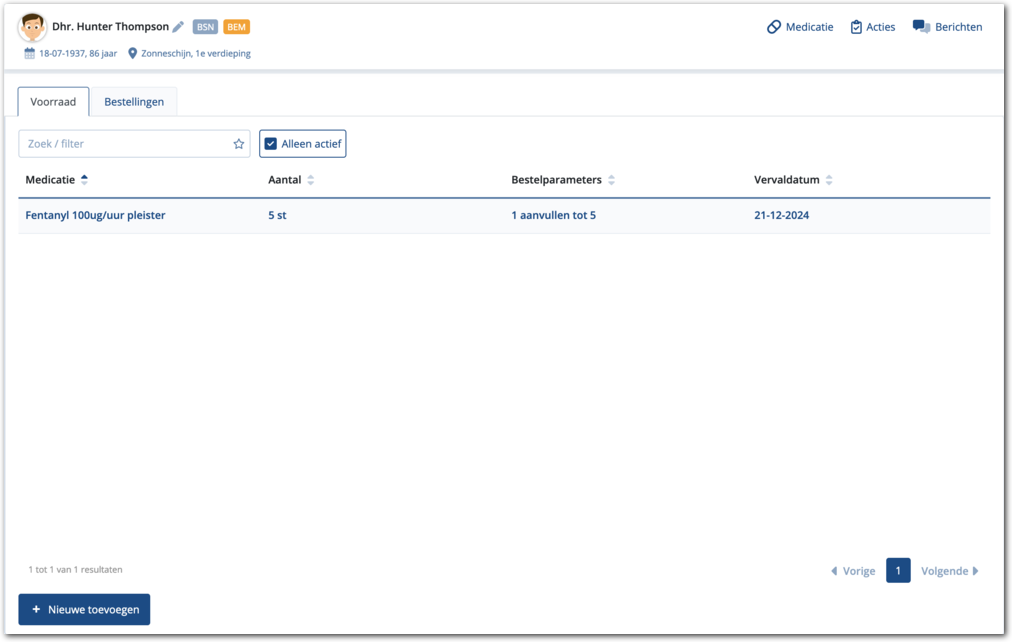Screen dimensions: 1012x642
Task: Select the Voorraad tab
Action: tap(54, 102)
